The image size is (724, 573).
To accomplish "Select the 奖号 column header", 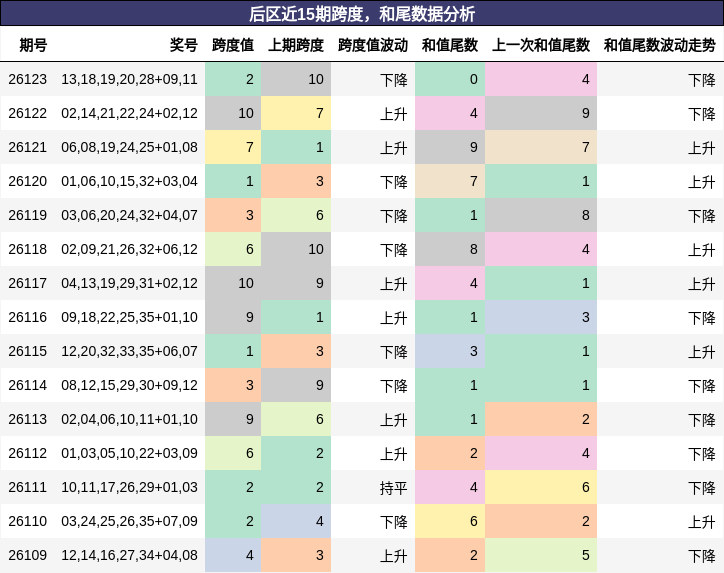I will (184, 45).
